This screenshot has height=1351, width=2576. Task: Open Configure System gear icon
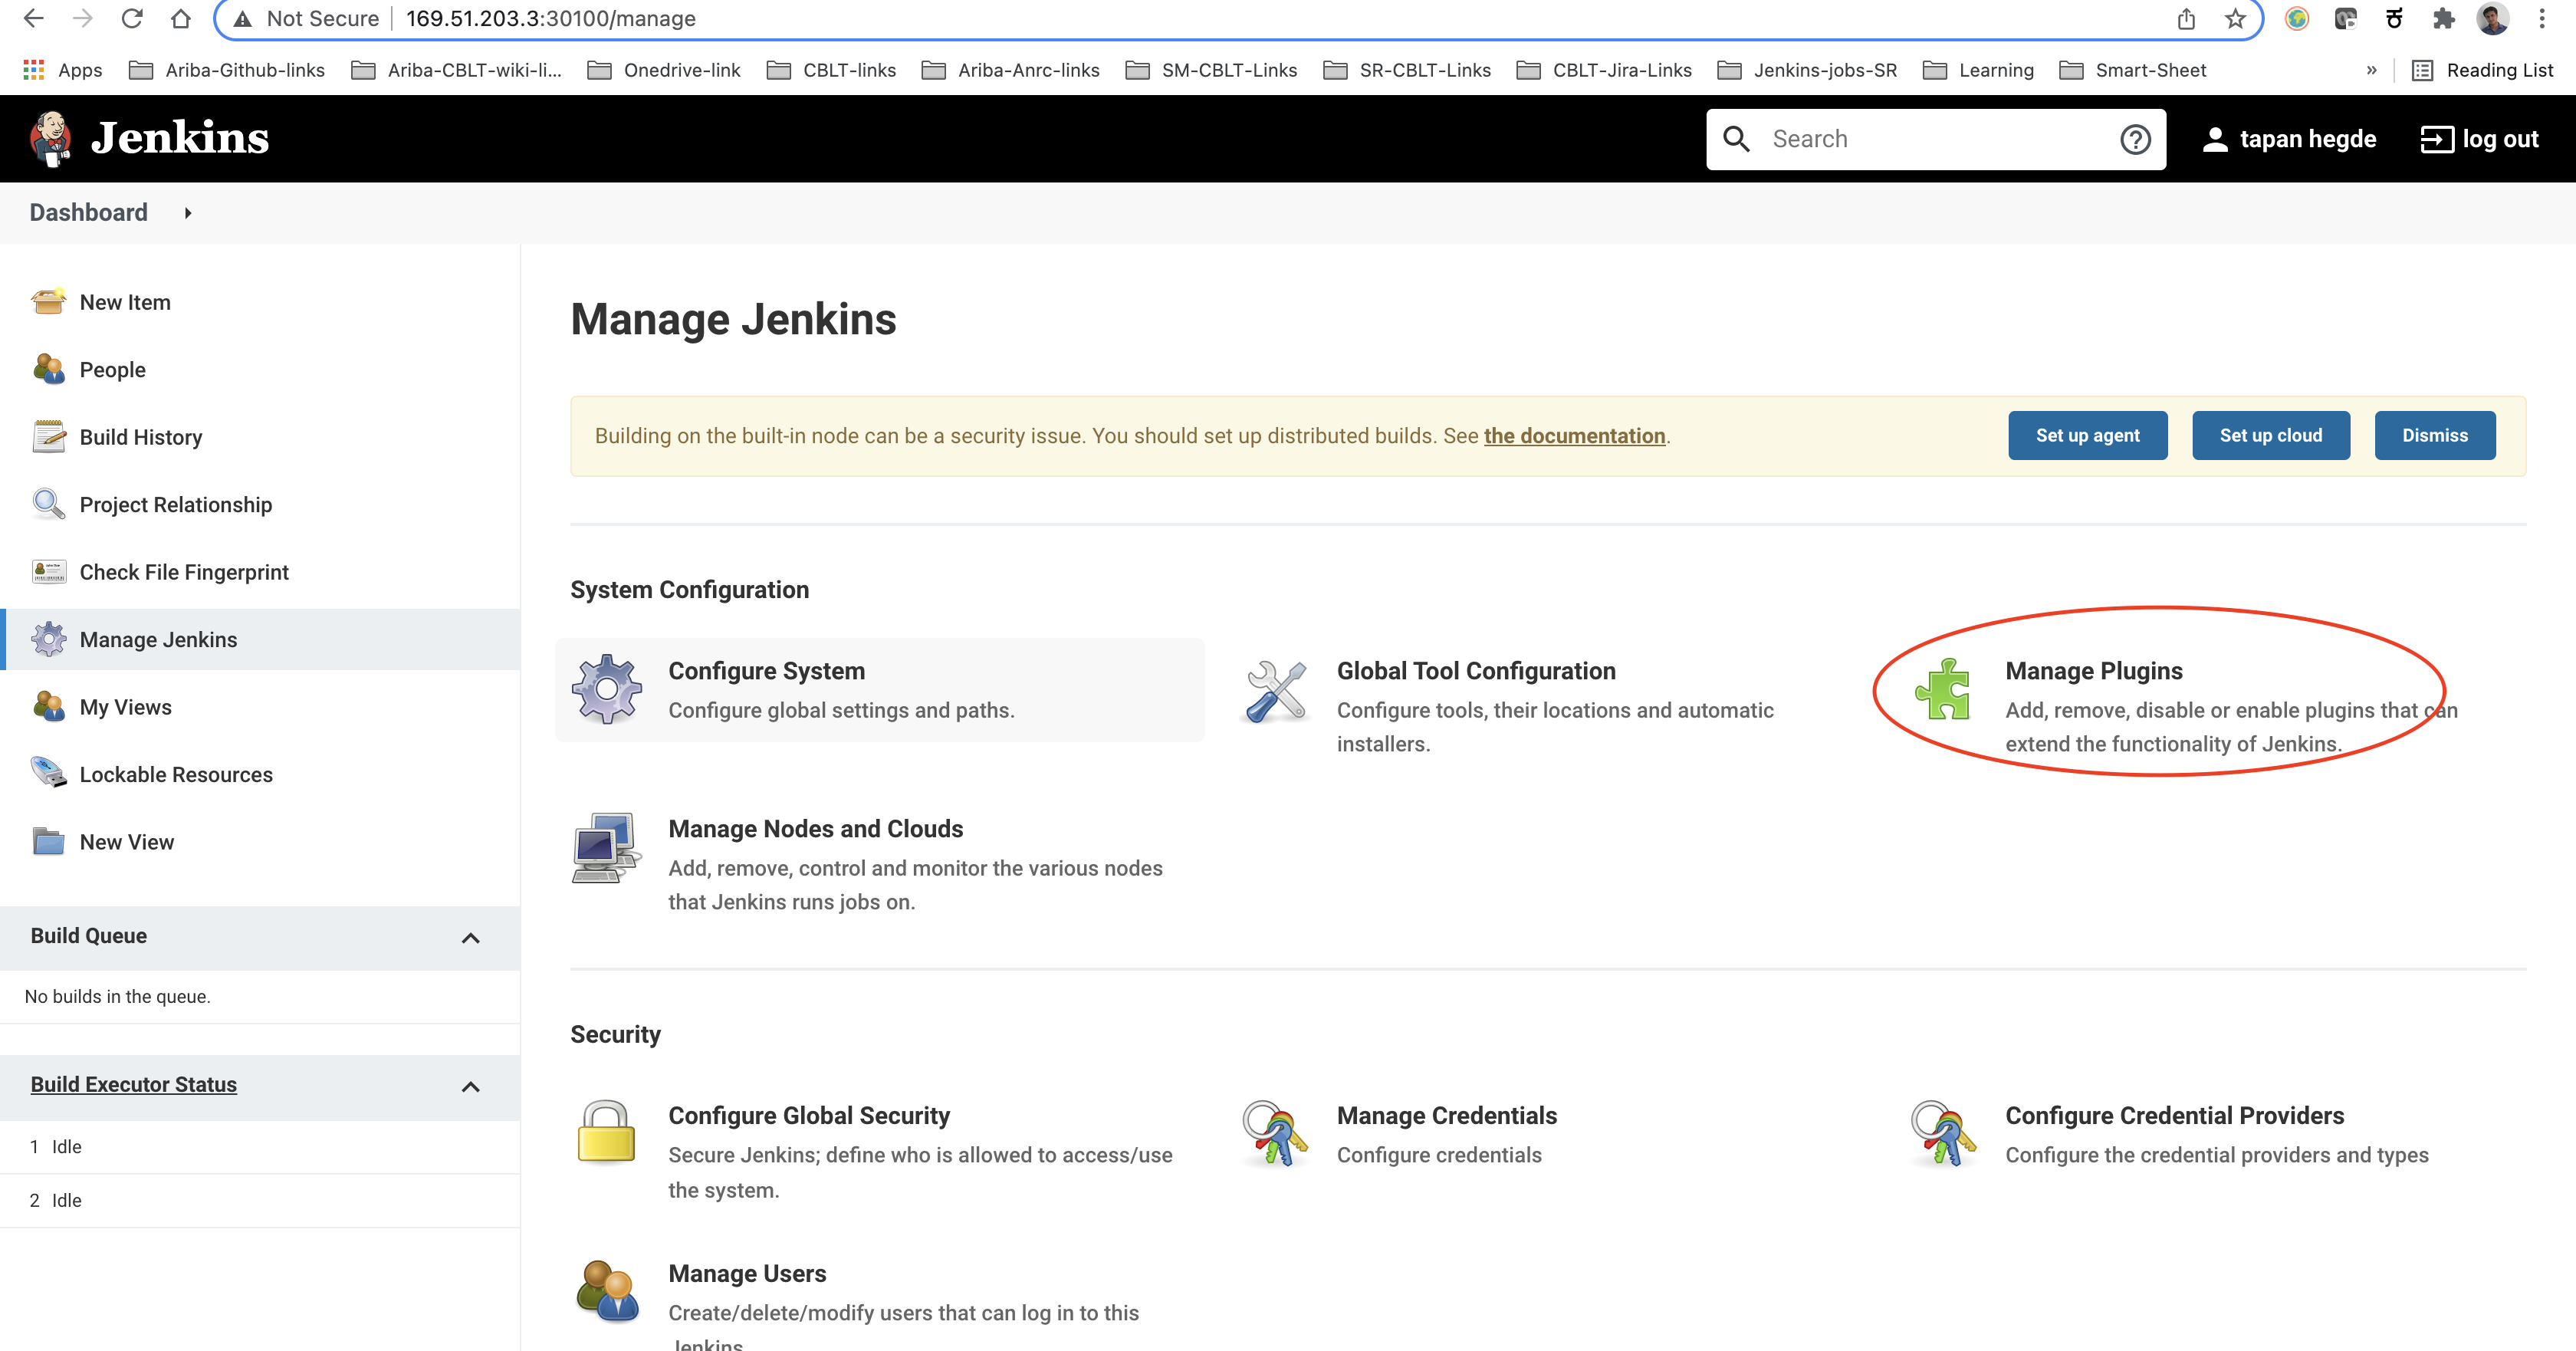tap(606, 689)
